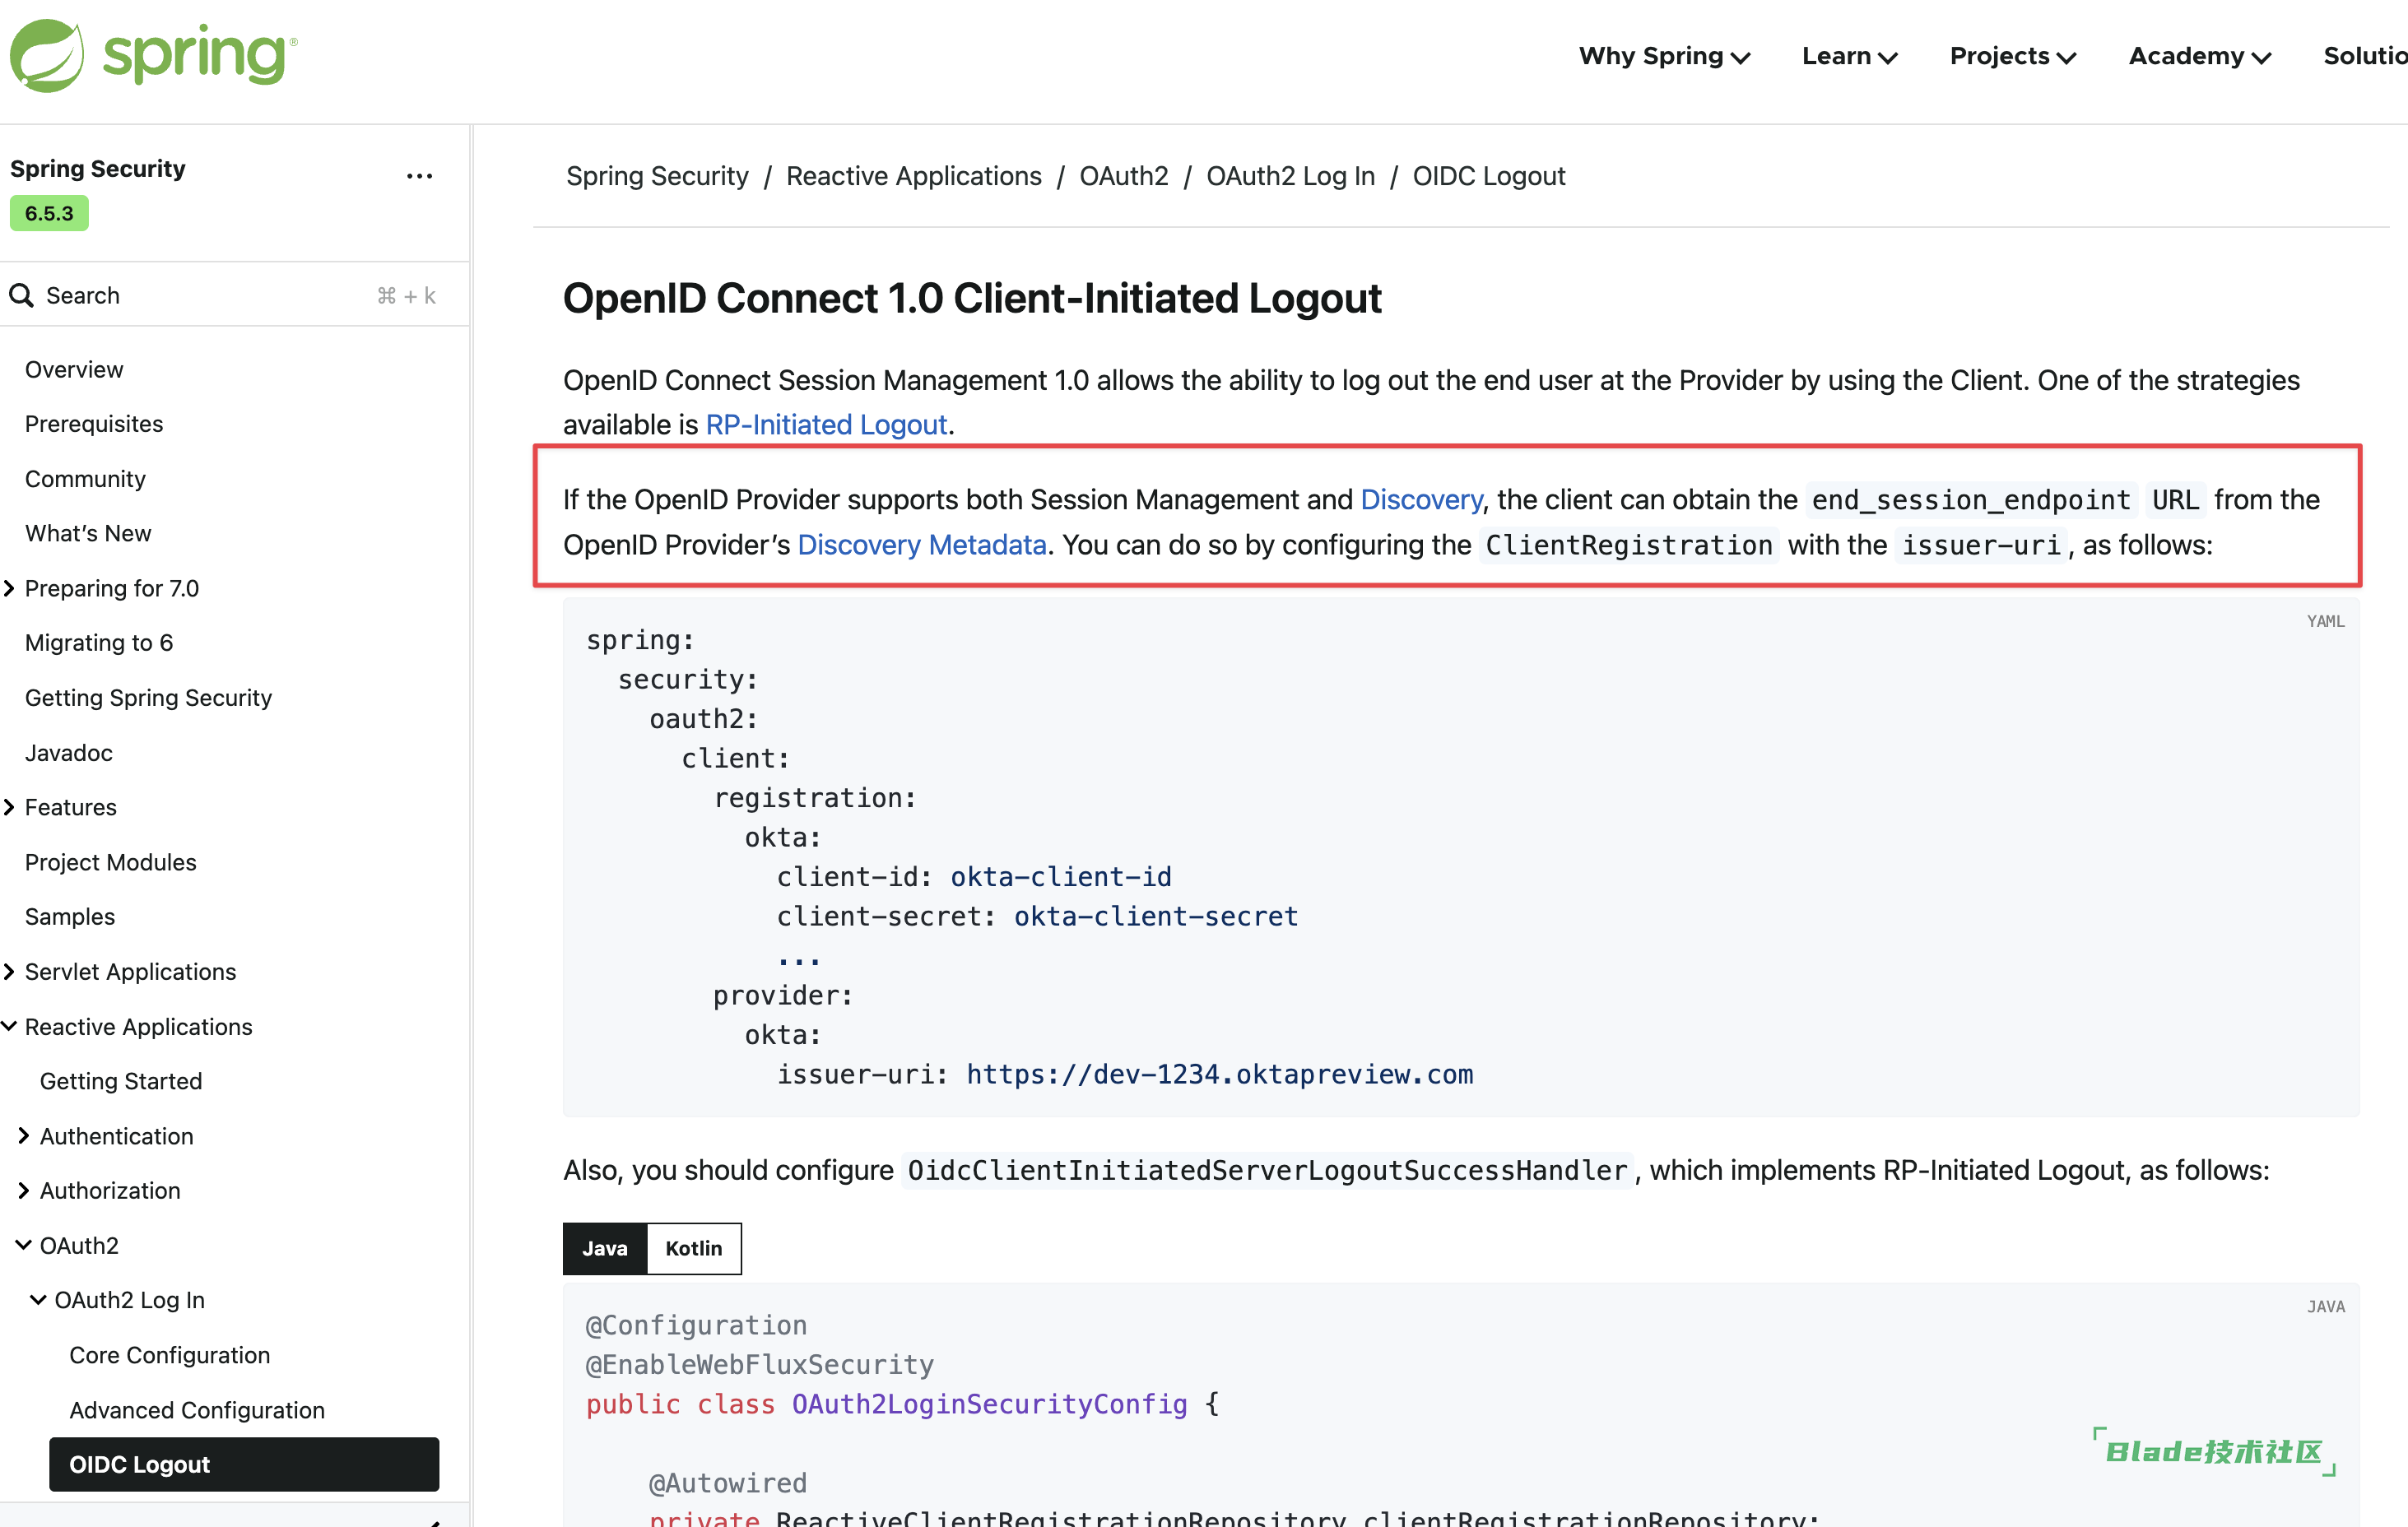
Task: Click @EnableWebFluxSecurity annotation in code
Action: click(x=759, y=1364)
